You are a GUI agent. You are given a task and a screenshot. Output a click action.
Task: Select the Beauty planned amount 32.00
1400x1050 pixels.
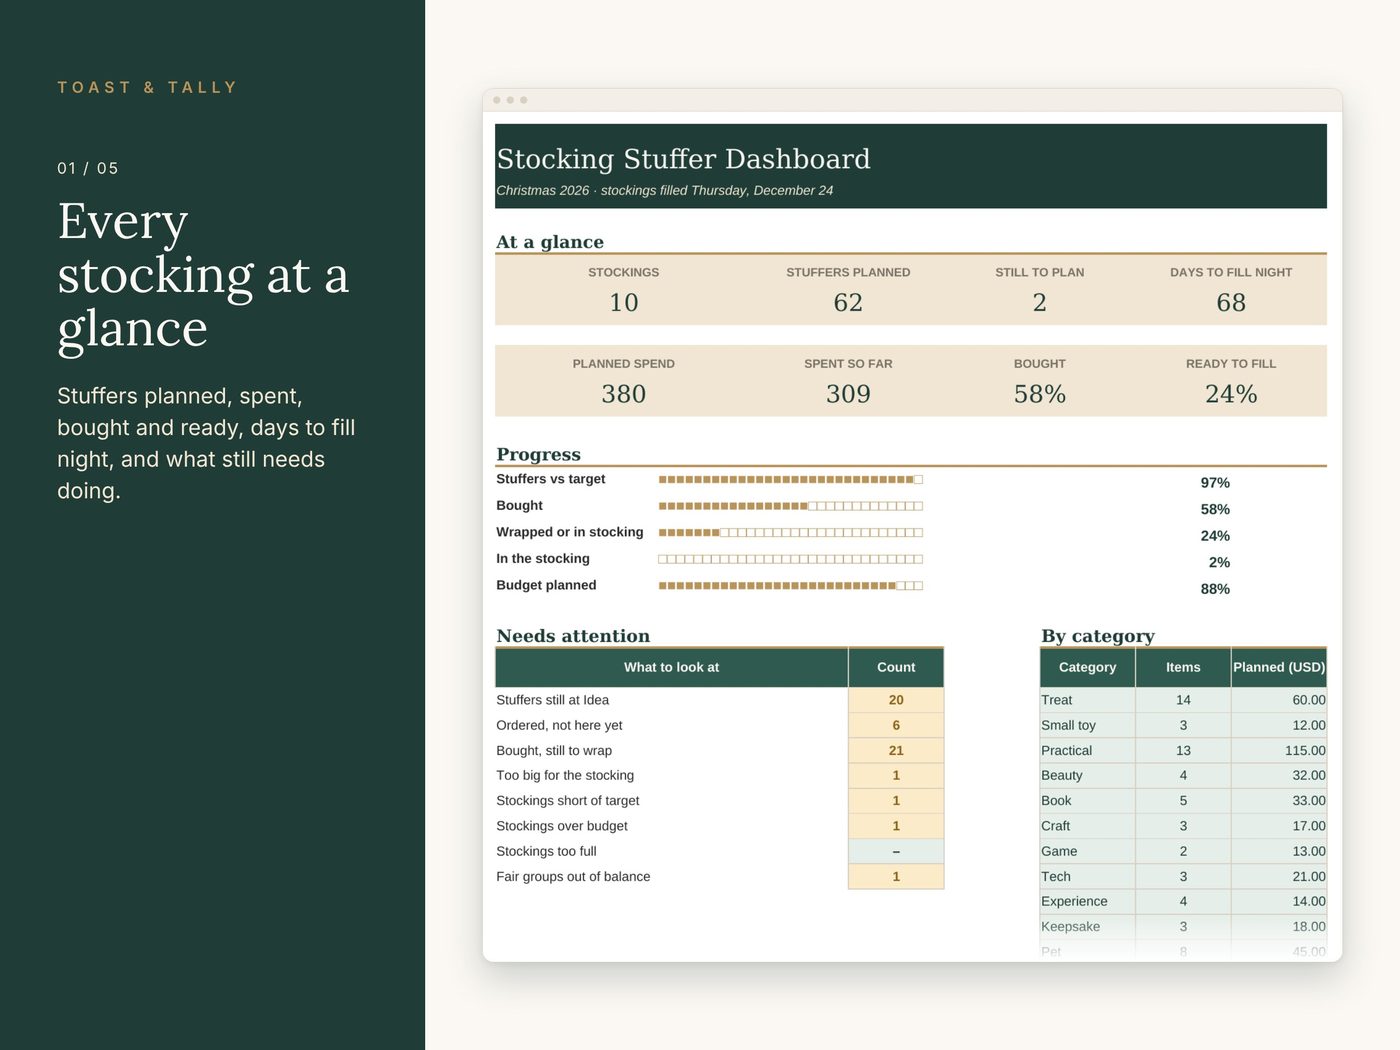coord(1279,775)
